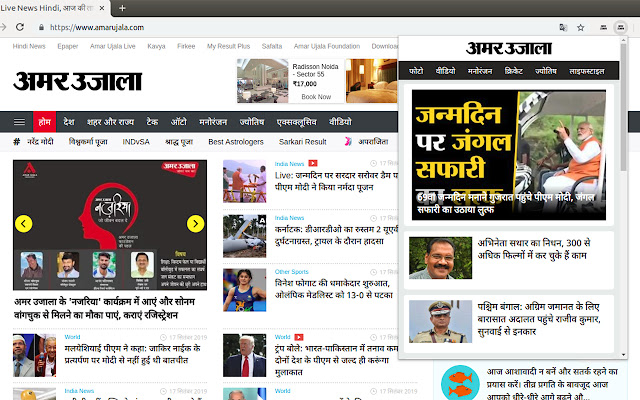Select मनोरंजन tab in the extension popup

(480, 71)
